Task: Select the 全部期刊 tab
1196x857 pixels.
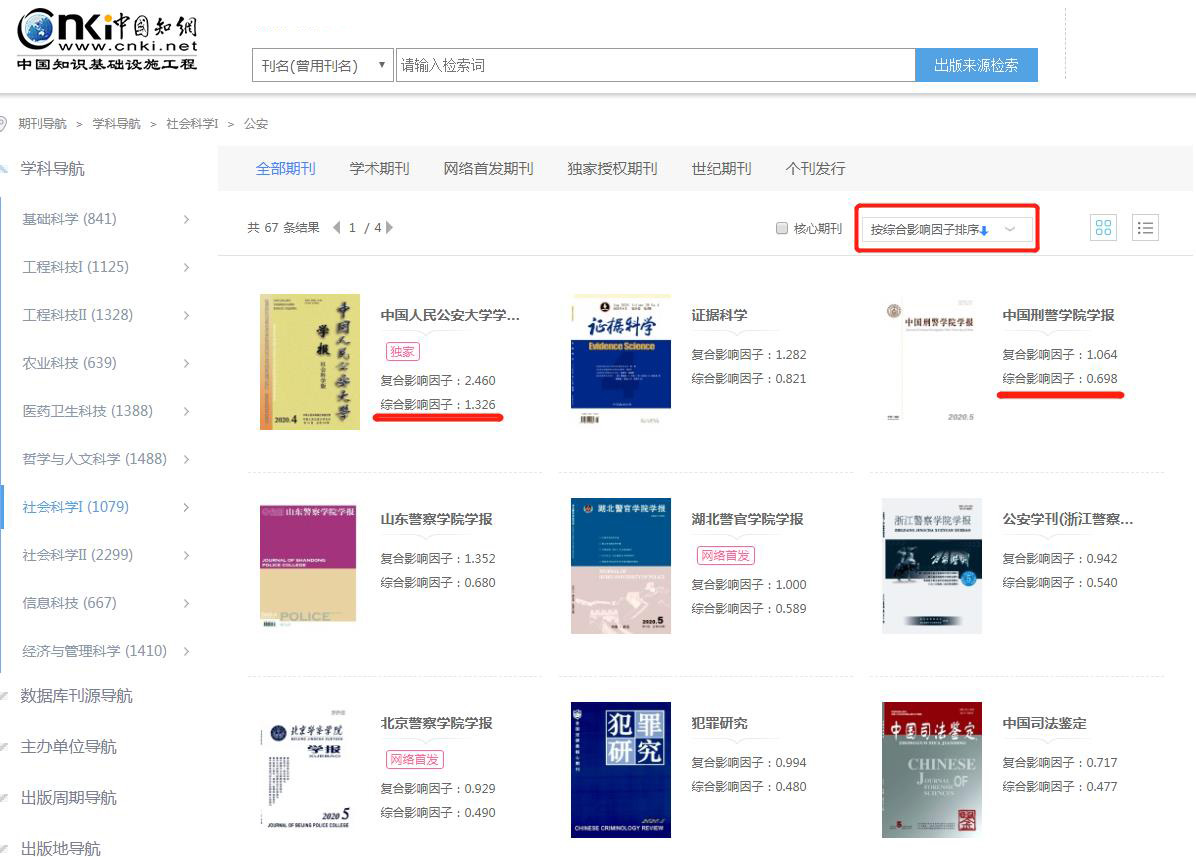Action: coord(285,169)
